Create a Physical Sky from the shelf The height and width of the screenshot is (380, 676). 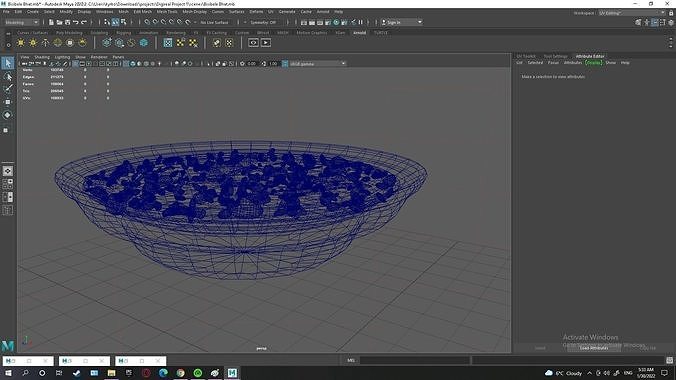[82, 43]
